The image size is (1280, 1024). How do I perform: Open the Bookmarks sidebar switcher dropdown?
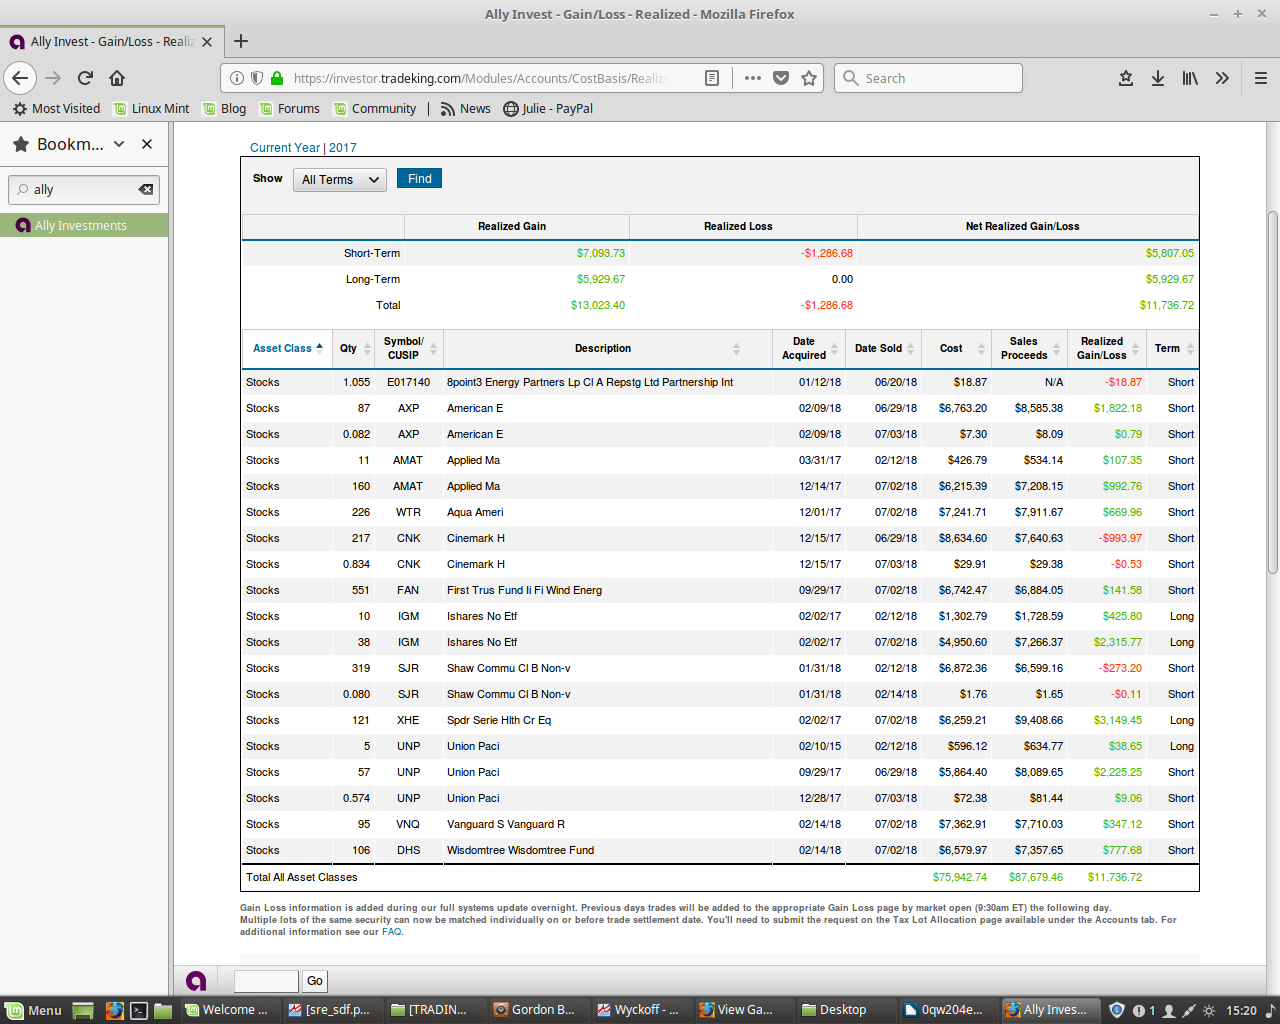point(119,144)
